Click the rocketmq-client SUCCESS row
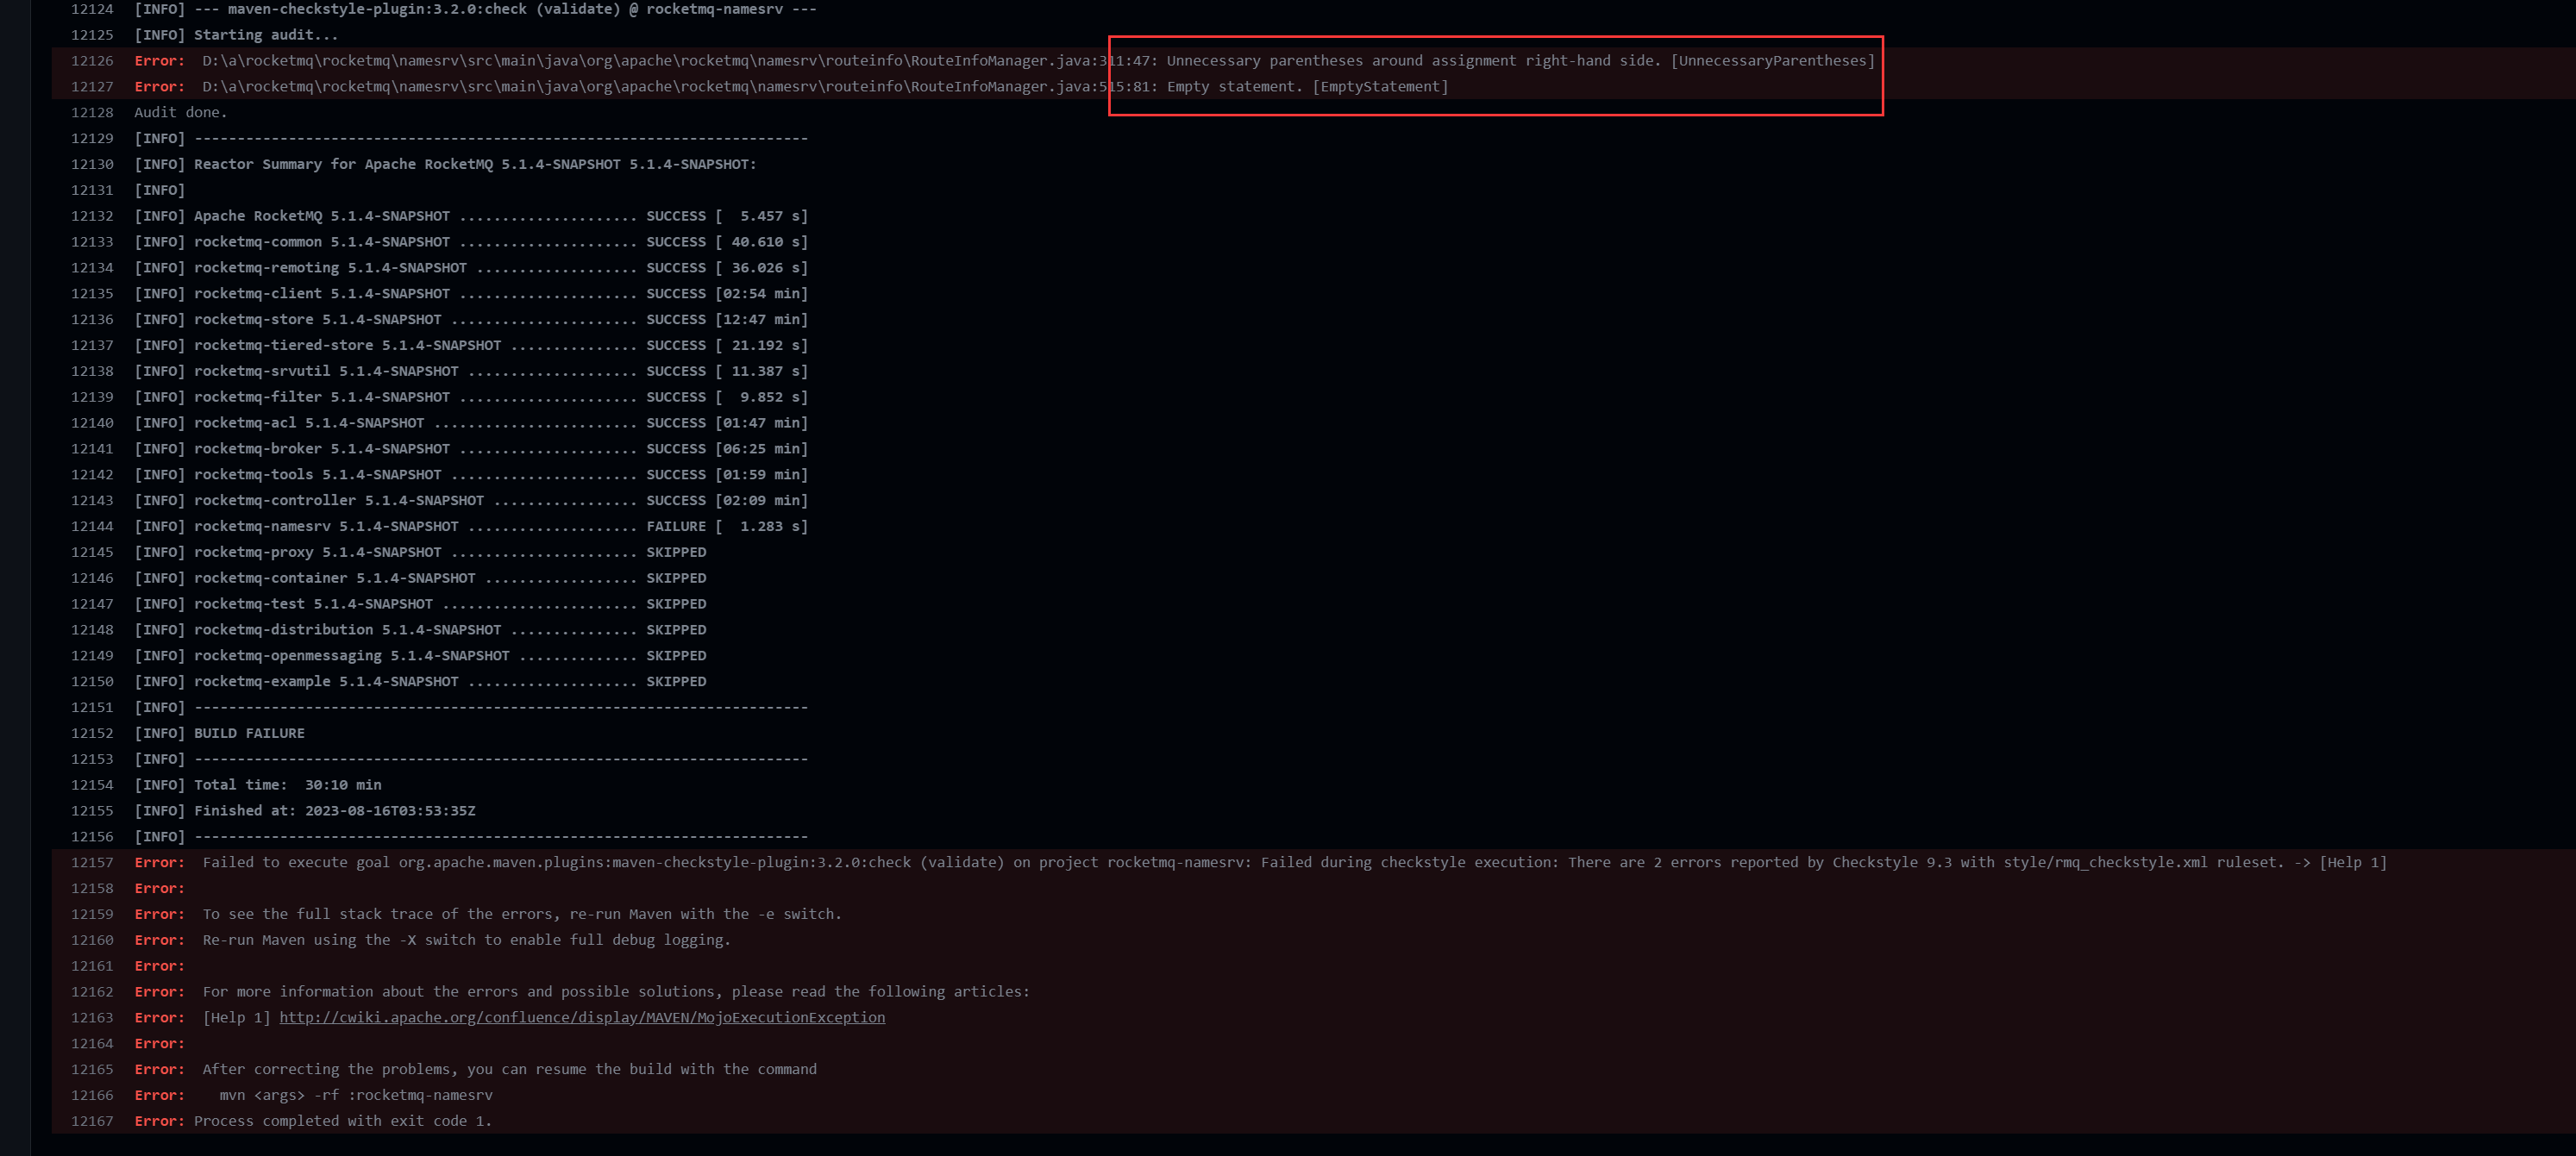This screenshot has height=1156, width=2576. [x=471, y=294]
